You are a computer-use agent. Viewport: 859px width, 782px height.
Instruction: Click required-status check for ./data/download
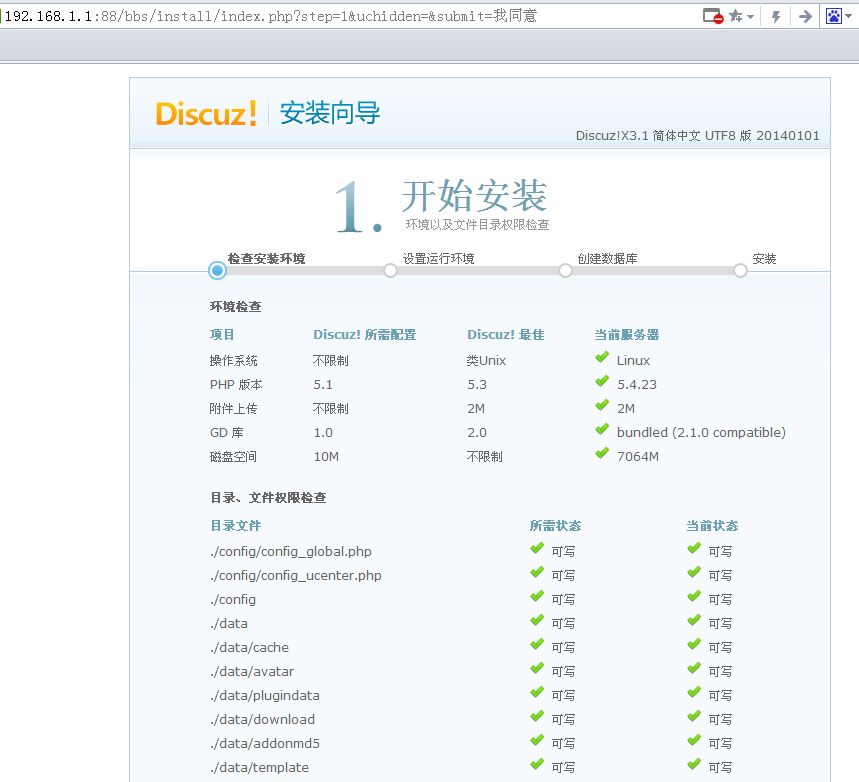(x=537, y=716)
